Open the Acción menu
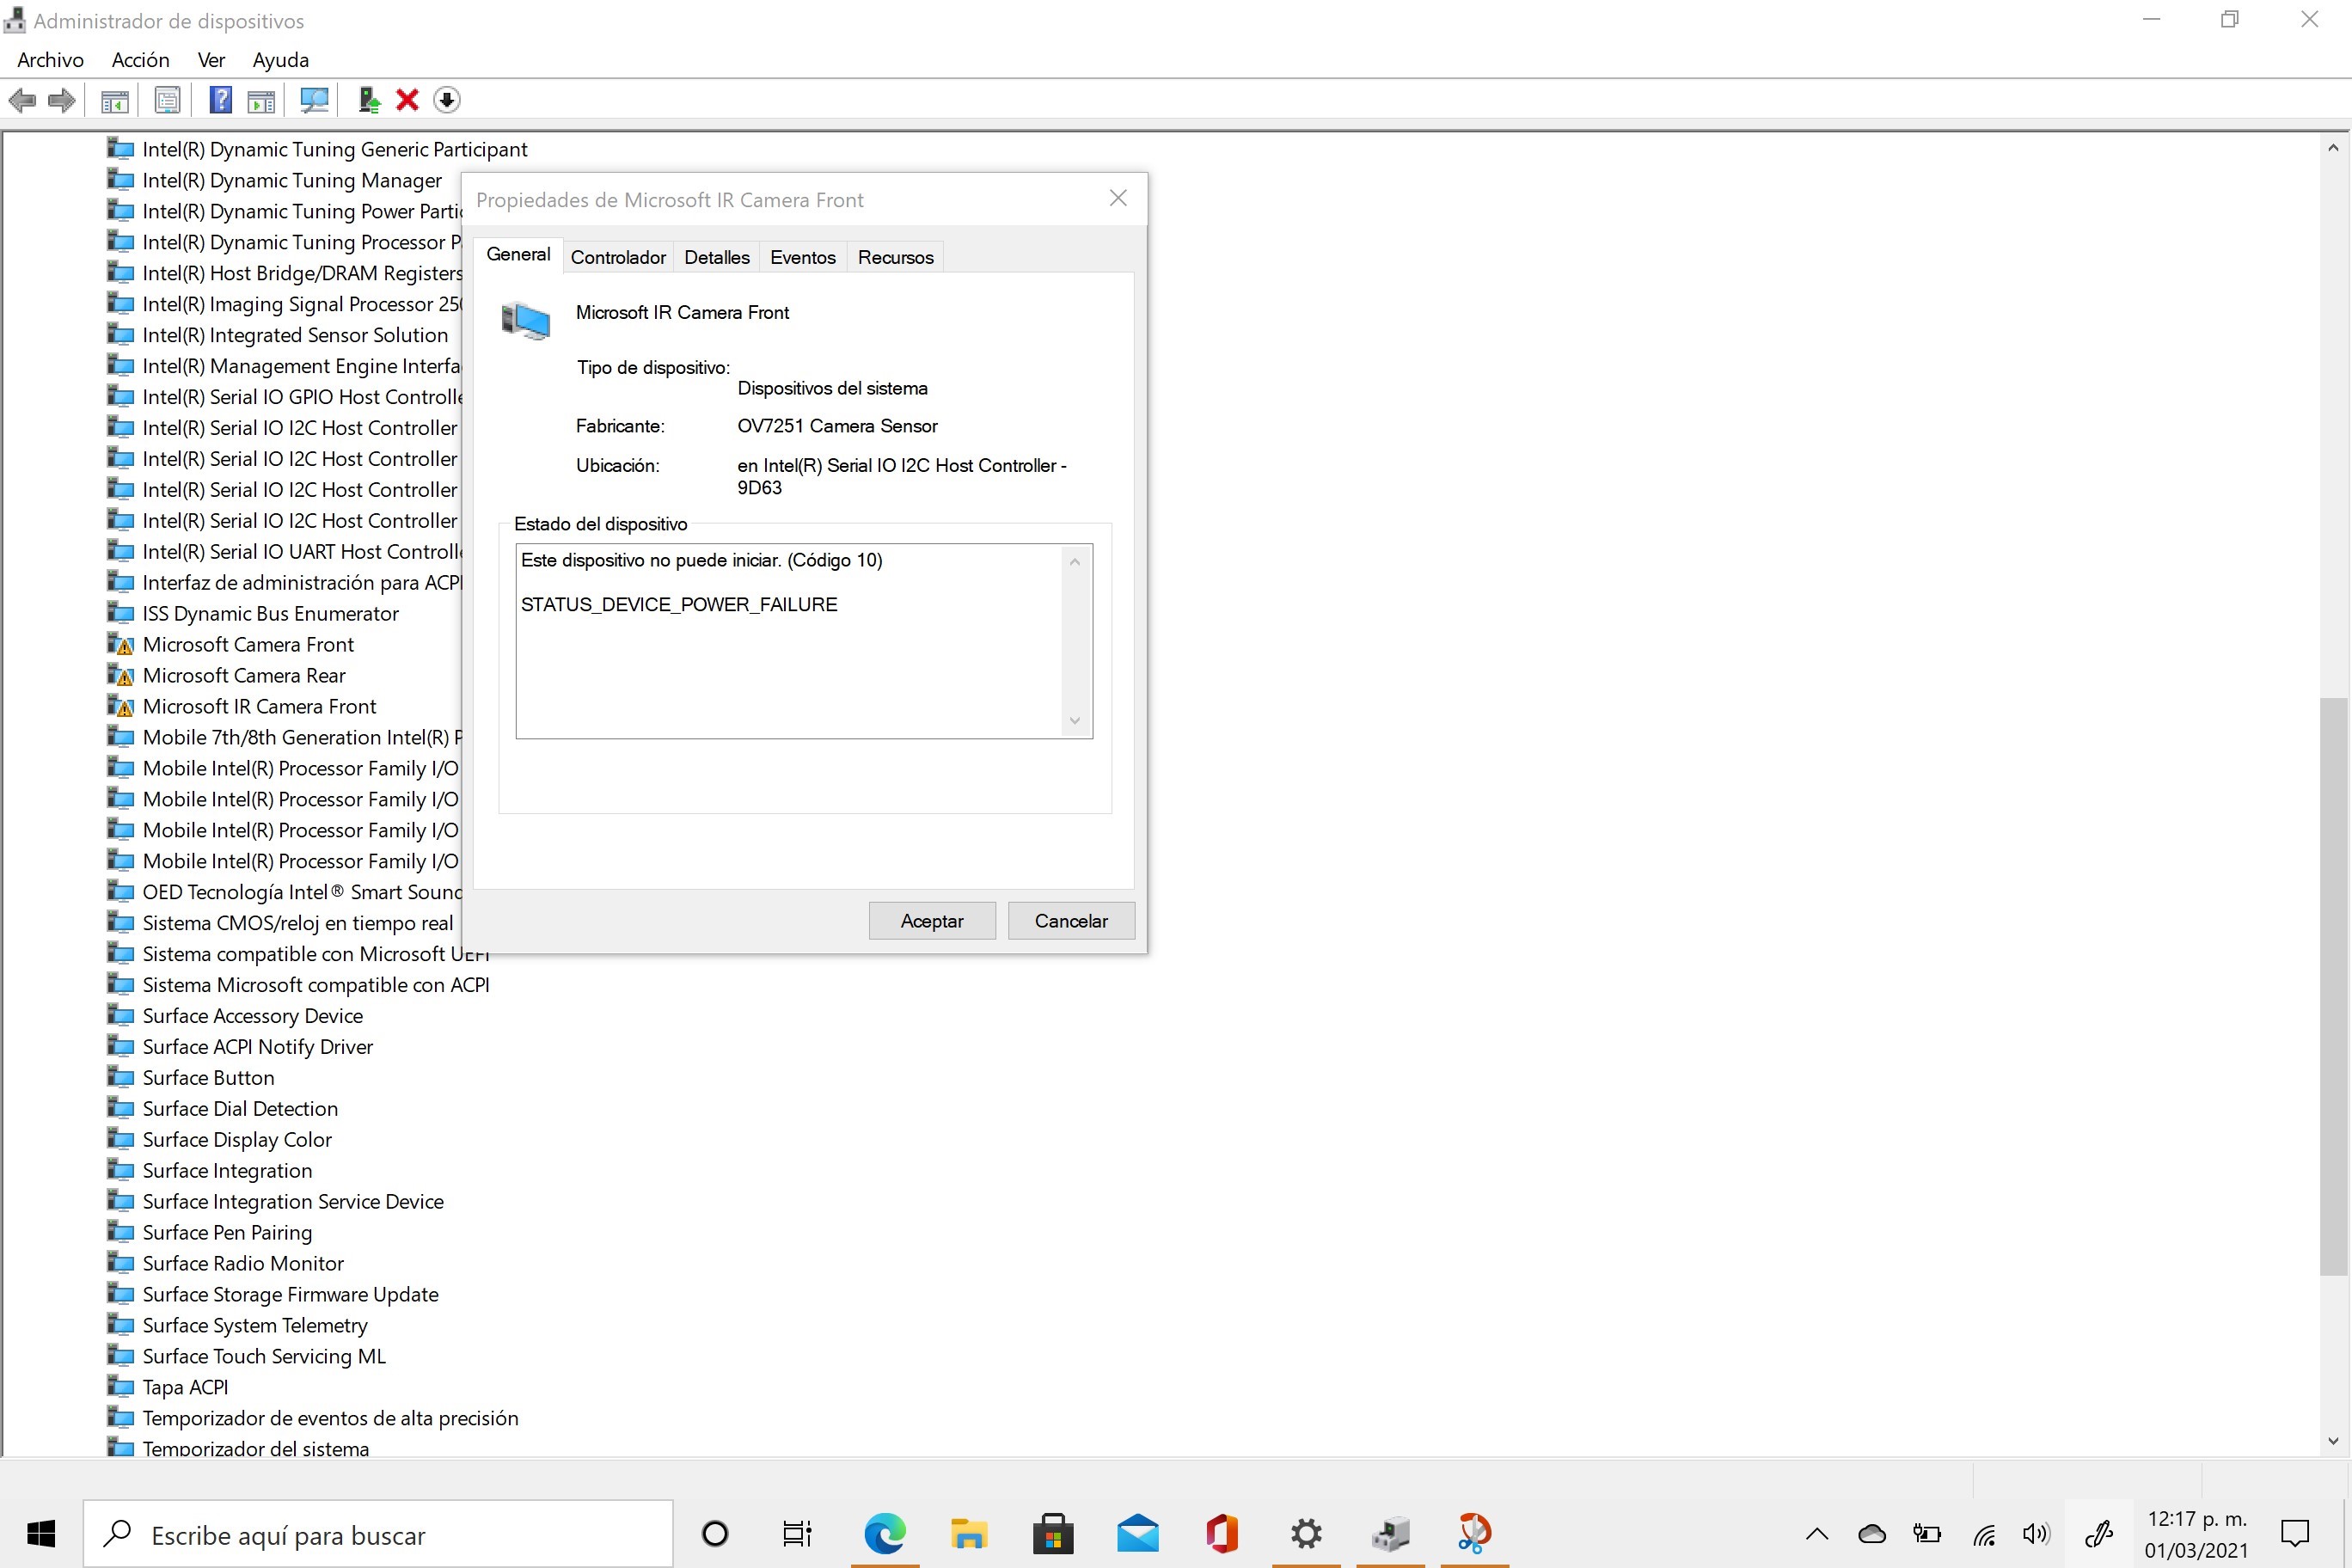 (x=140, y=60)
